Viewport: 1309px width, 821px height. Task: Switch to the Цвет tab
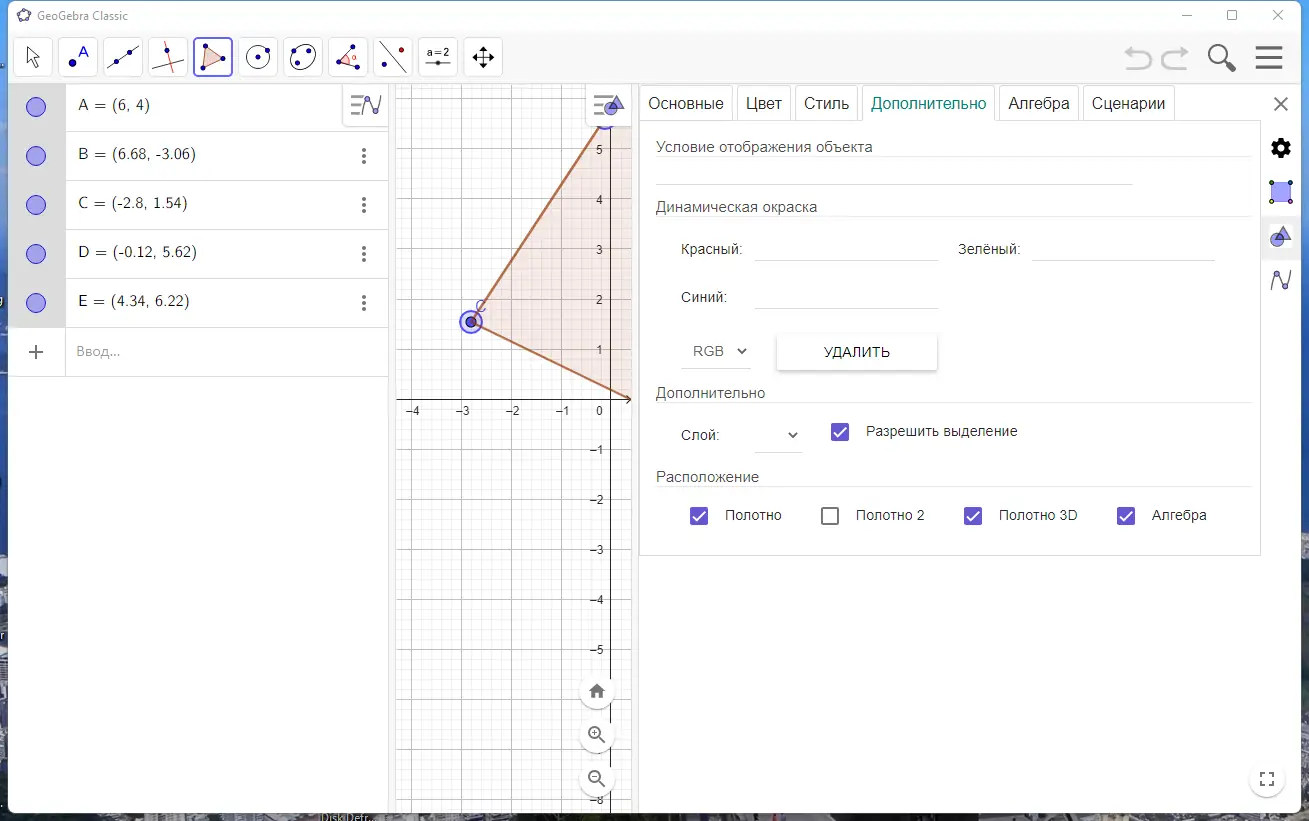(x=764, y=103)
